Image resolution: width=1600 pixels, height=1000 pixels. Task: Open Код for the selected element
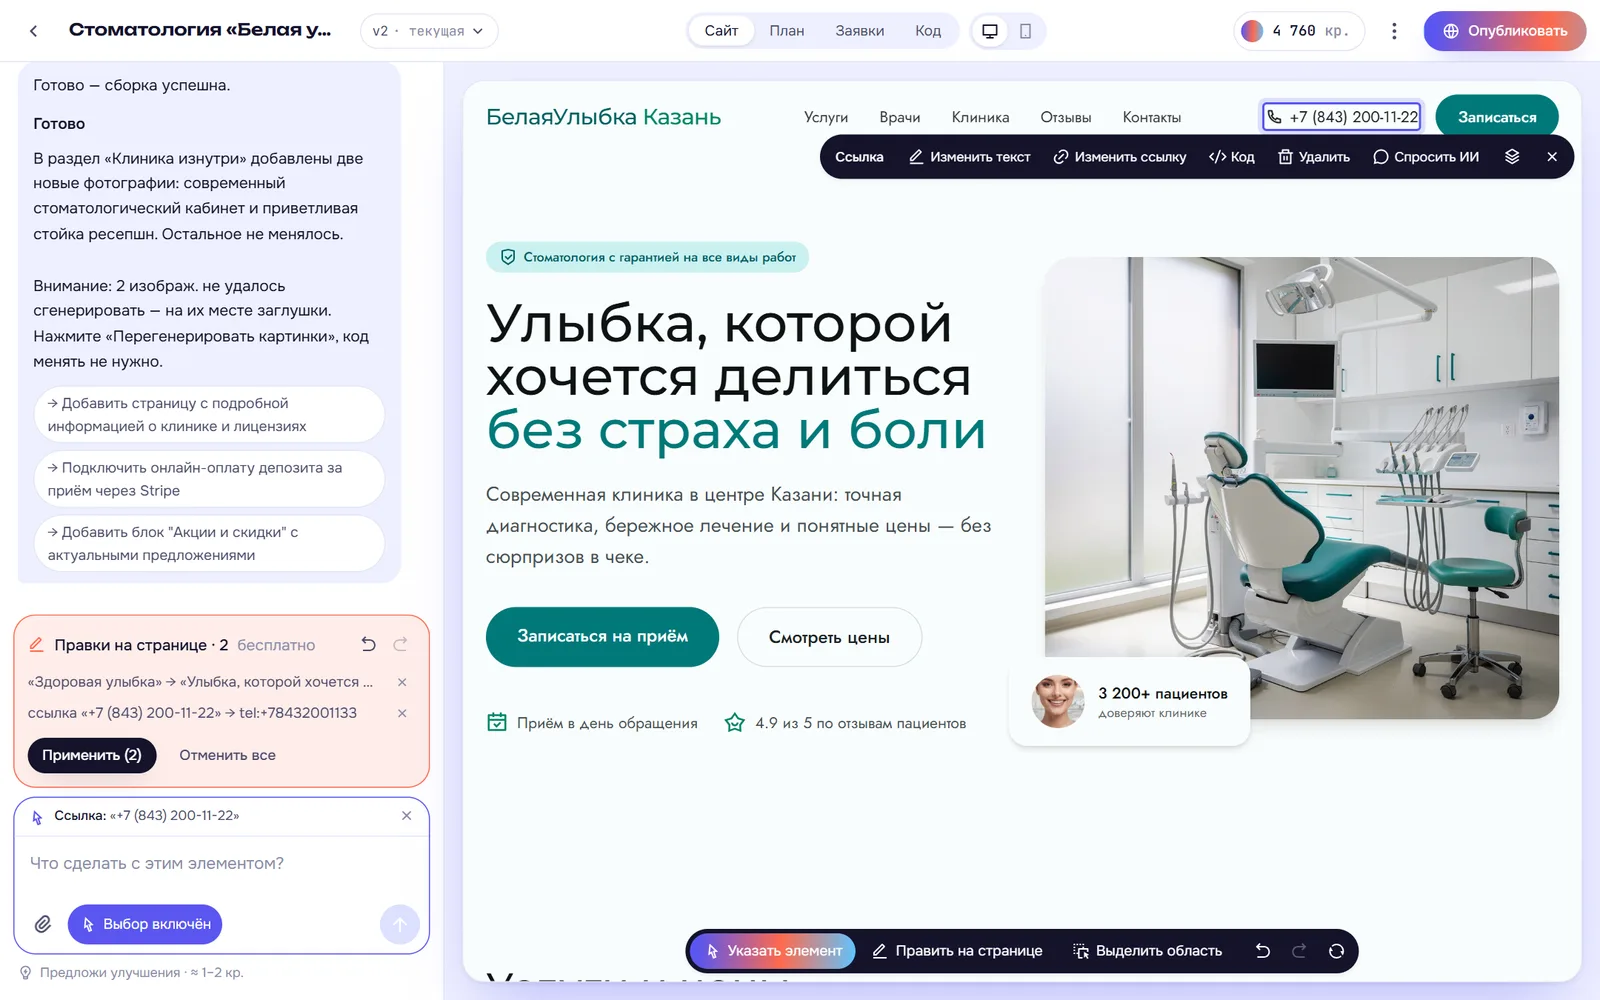[1231, 157]
